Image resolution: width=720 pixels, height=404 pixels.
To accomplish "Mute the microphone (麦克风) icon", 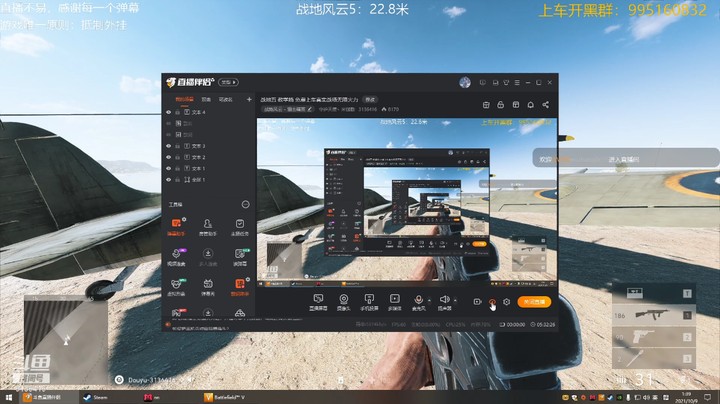I will click(418, 299).
